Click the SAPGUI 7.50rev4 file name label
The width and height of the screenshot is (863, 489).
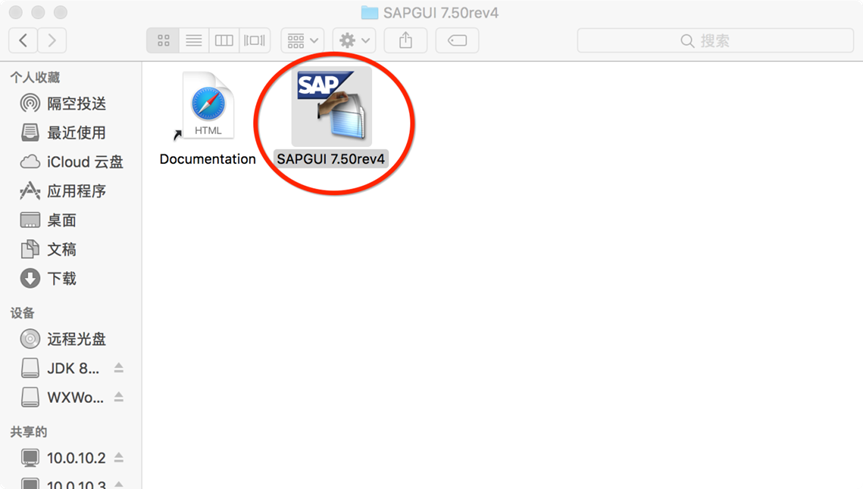pos(331,159)
